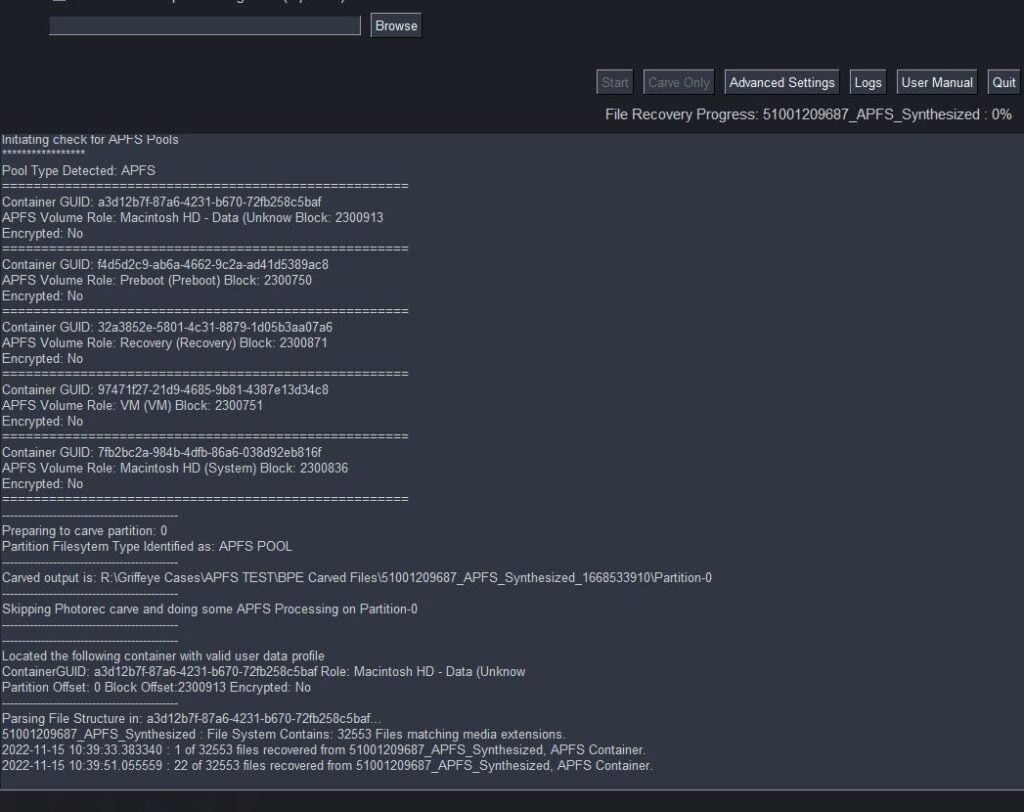Select Container GUID 97471f27-21d9-4685 line
Image resolution: width=1024 pixels, height=812 pixels.
point(165,390)
